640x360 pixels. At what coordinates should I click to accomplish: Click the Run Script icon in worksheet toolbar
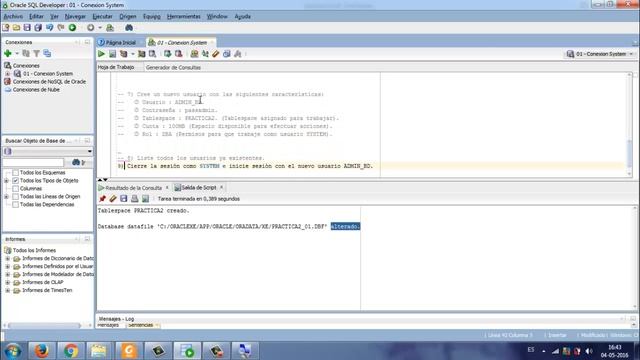tap(112, 54)
